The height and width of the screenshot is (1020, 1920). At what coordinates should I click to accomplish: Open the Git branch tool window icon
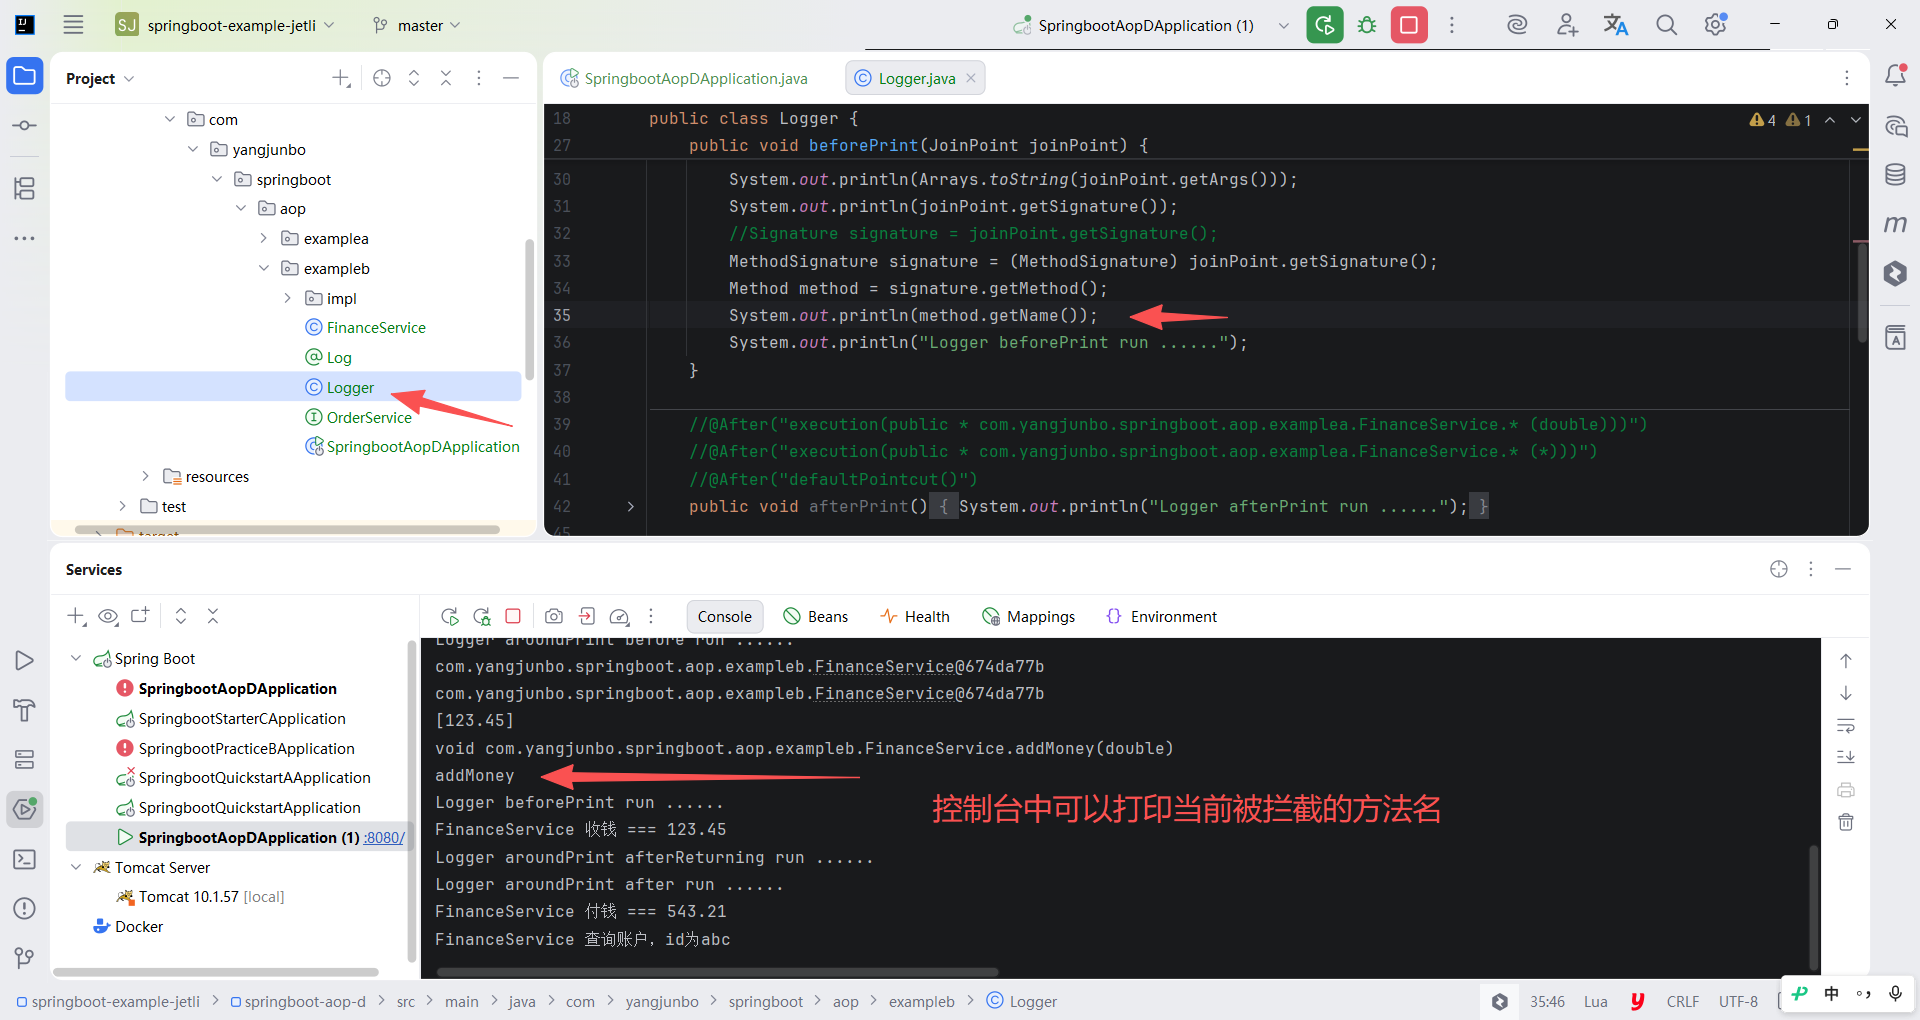(25, 958)
